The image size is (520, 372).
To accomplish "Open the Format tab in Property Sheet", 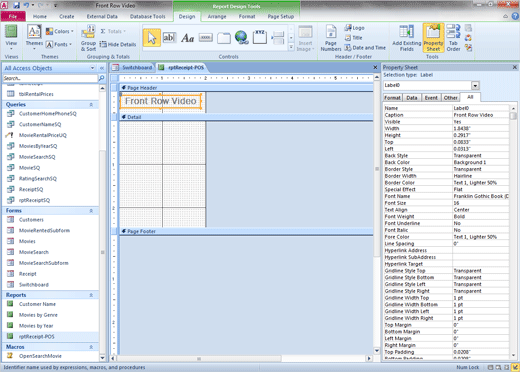I will (392, 98).
